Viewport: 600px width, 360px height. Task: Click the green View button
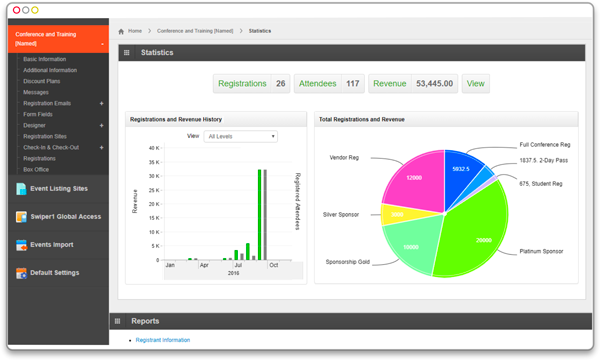click(476, 84)
